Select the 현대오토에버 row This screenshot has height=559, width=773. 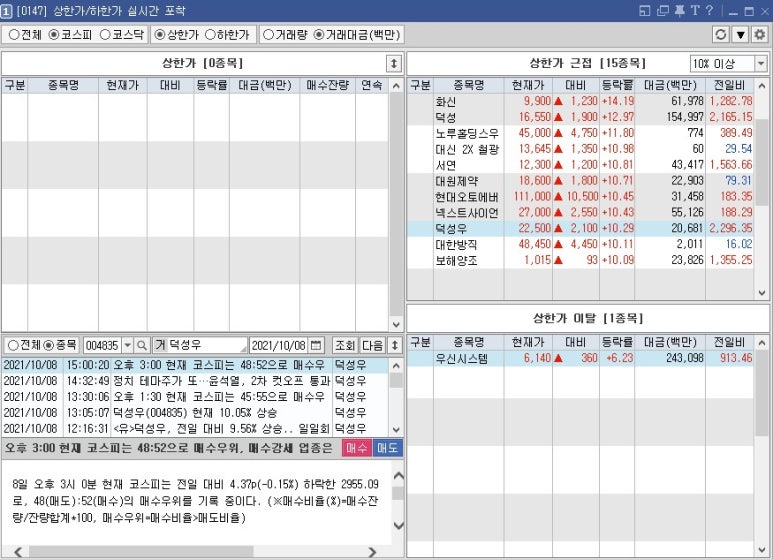581,196
